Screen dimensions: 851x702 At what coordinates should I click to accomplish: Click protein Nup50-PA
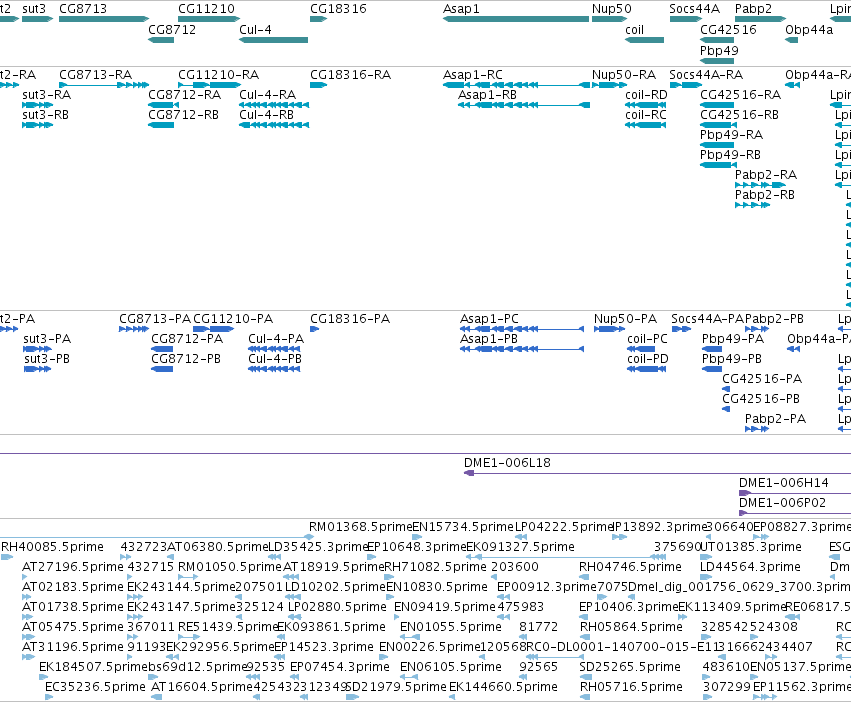(625, 319)
